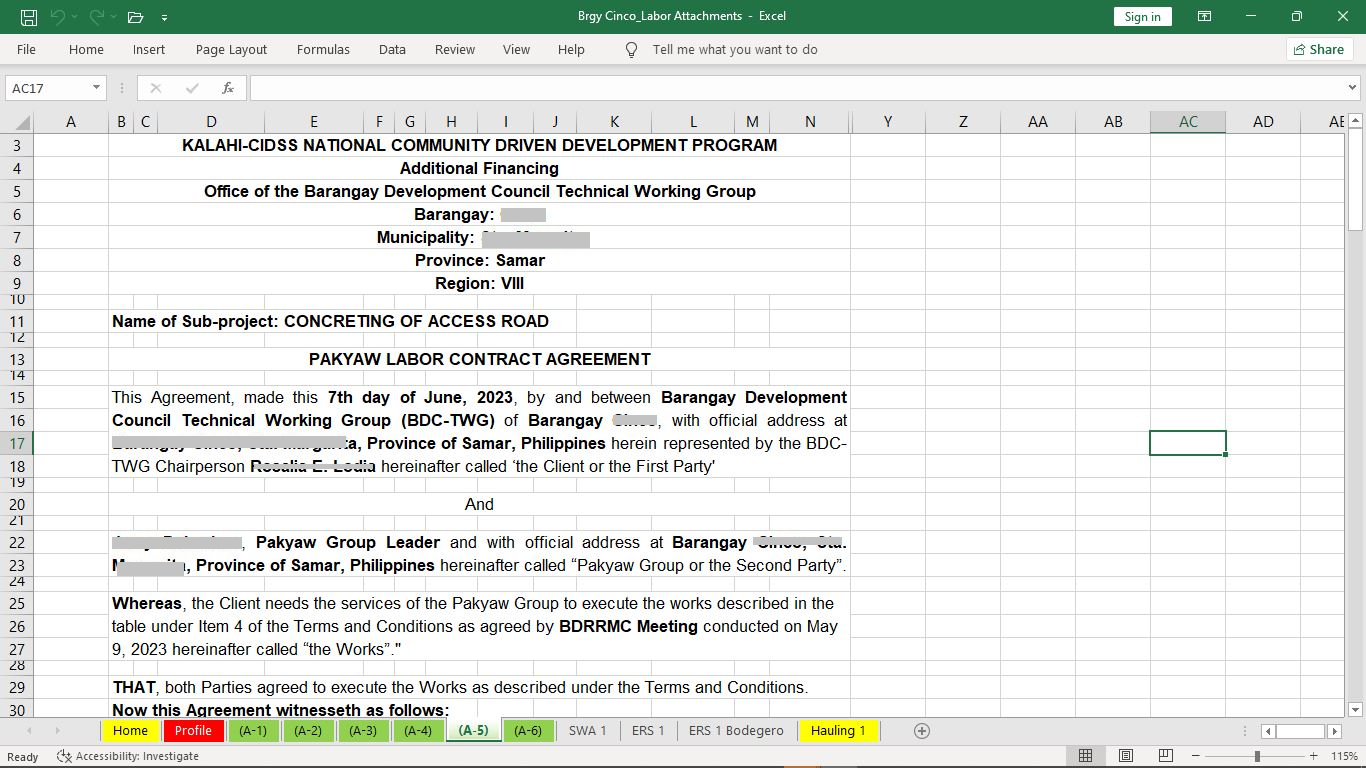Click the zoom in plus icon
The width and height of the screenshot is (1366, 768).
(1313, 756)
